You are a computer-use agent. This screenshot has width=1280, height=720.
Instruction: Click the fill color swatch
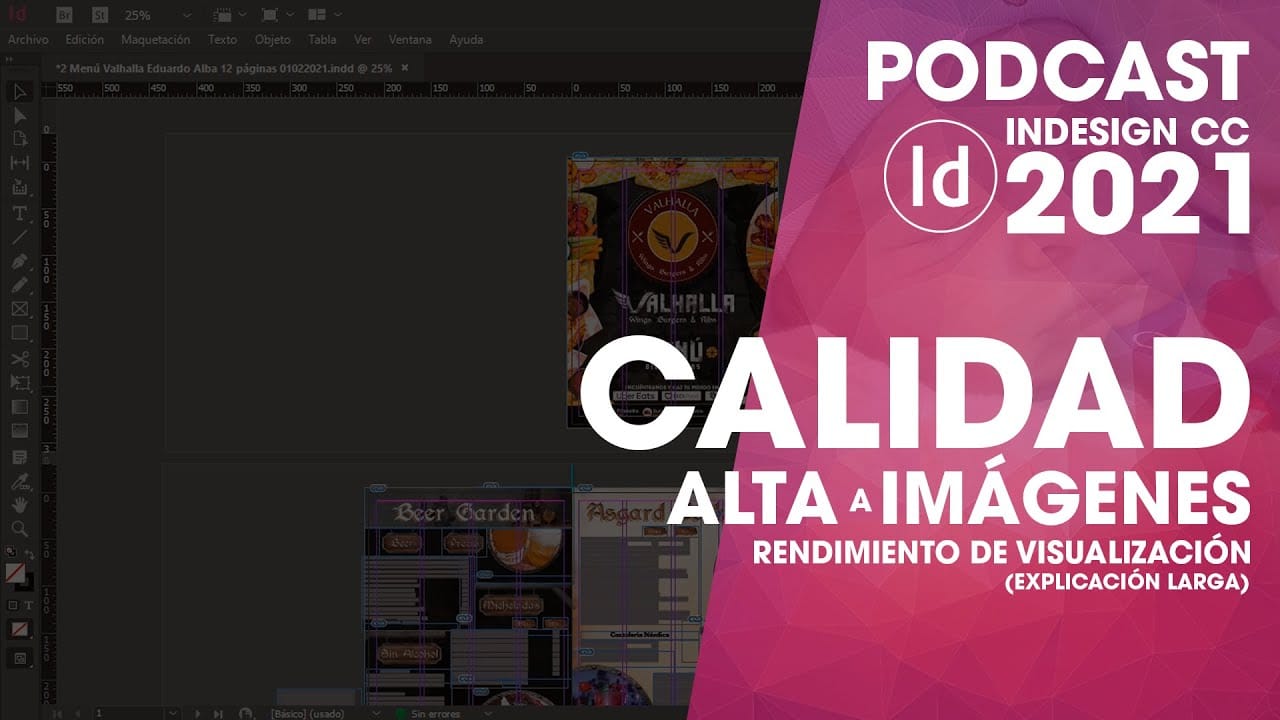point(15,573)
